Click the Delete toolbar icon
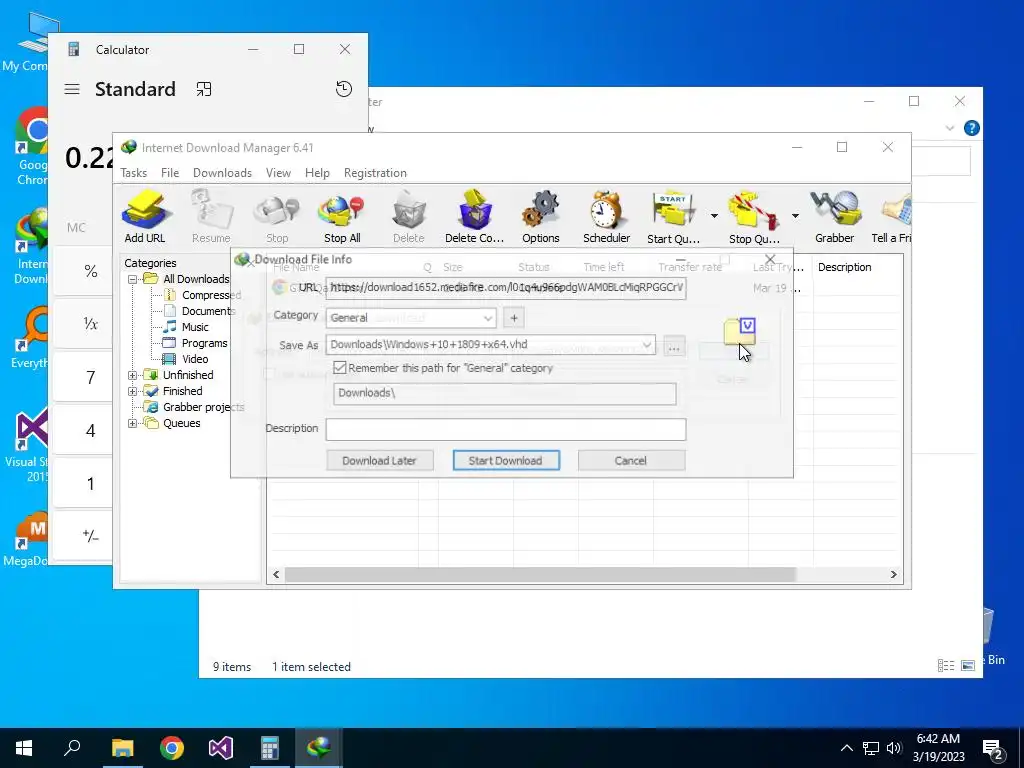 click(409, 216)
